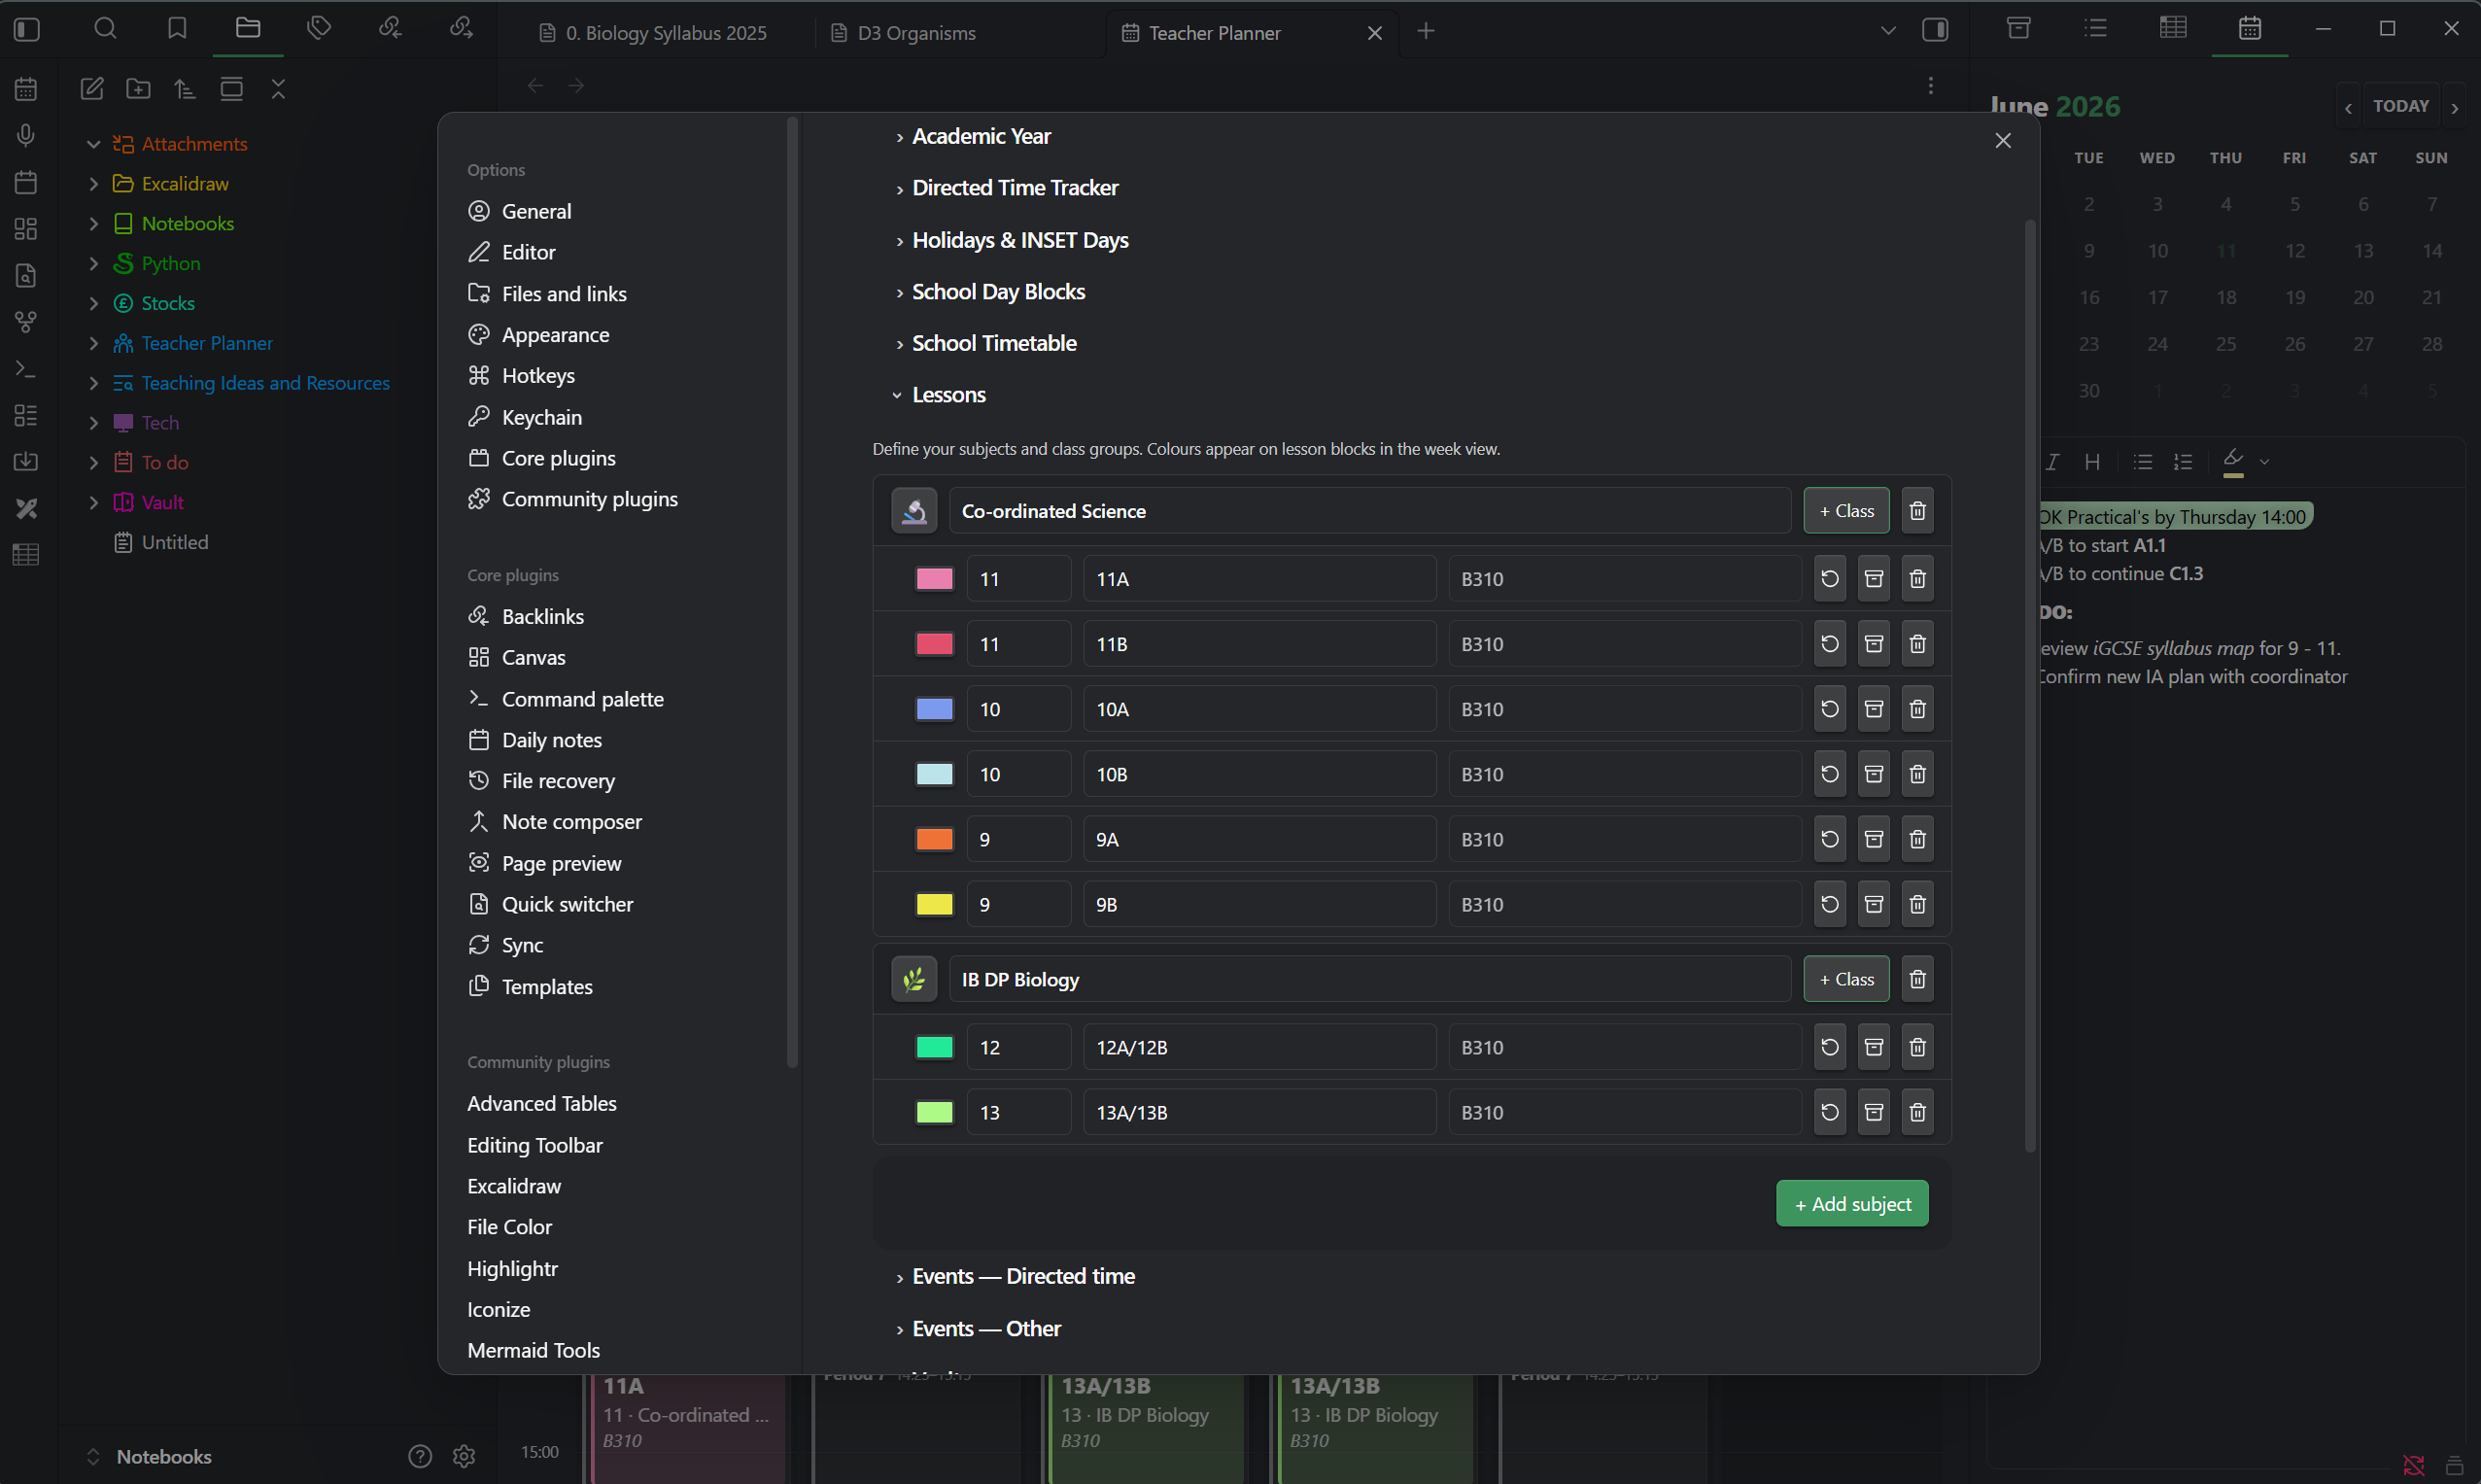
Task: Change the orange 9A colour swatch
Action: tap(934, 839)
